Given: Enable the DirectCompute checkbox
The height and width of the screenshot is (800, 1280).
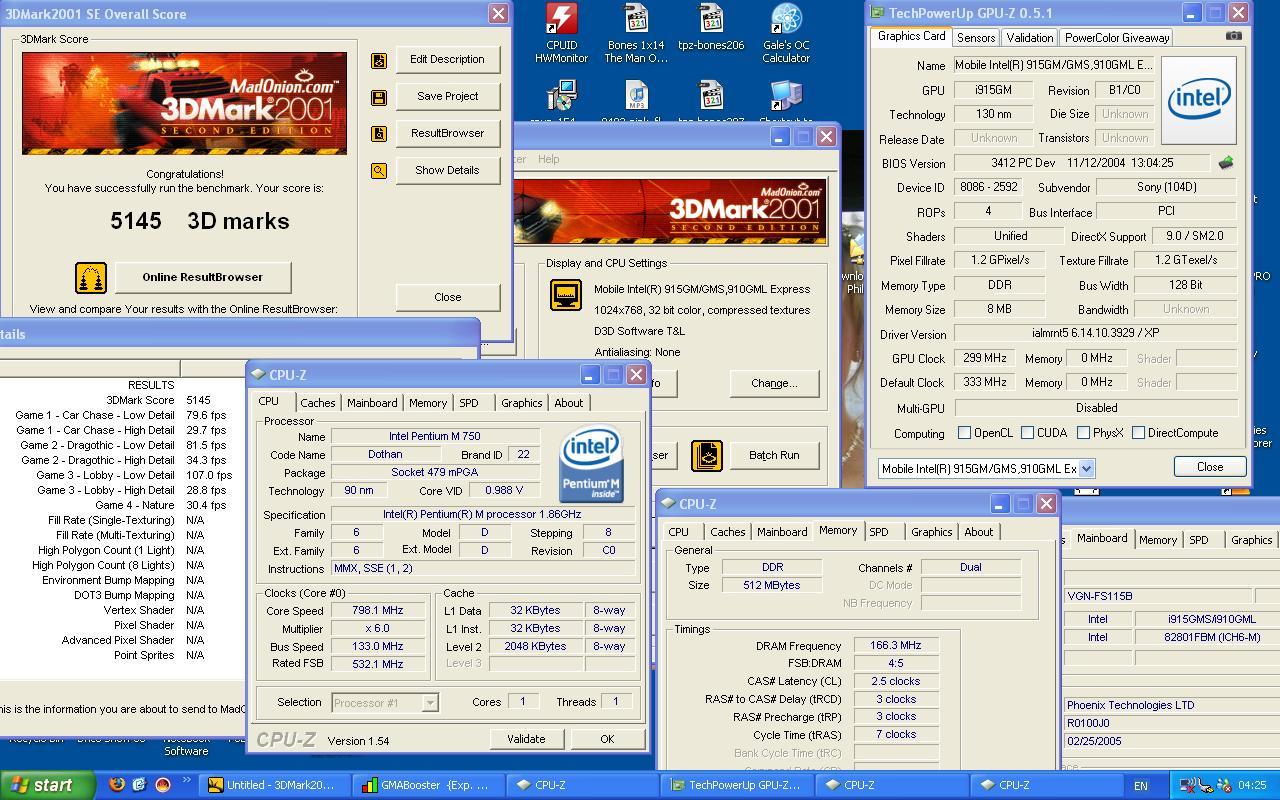Looking at the screenshot, I should pyautogui.click(x=1138, y=433).
